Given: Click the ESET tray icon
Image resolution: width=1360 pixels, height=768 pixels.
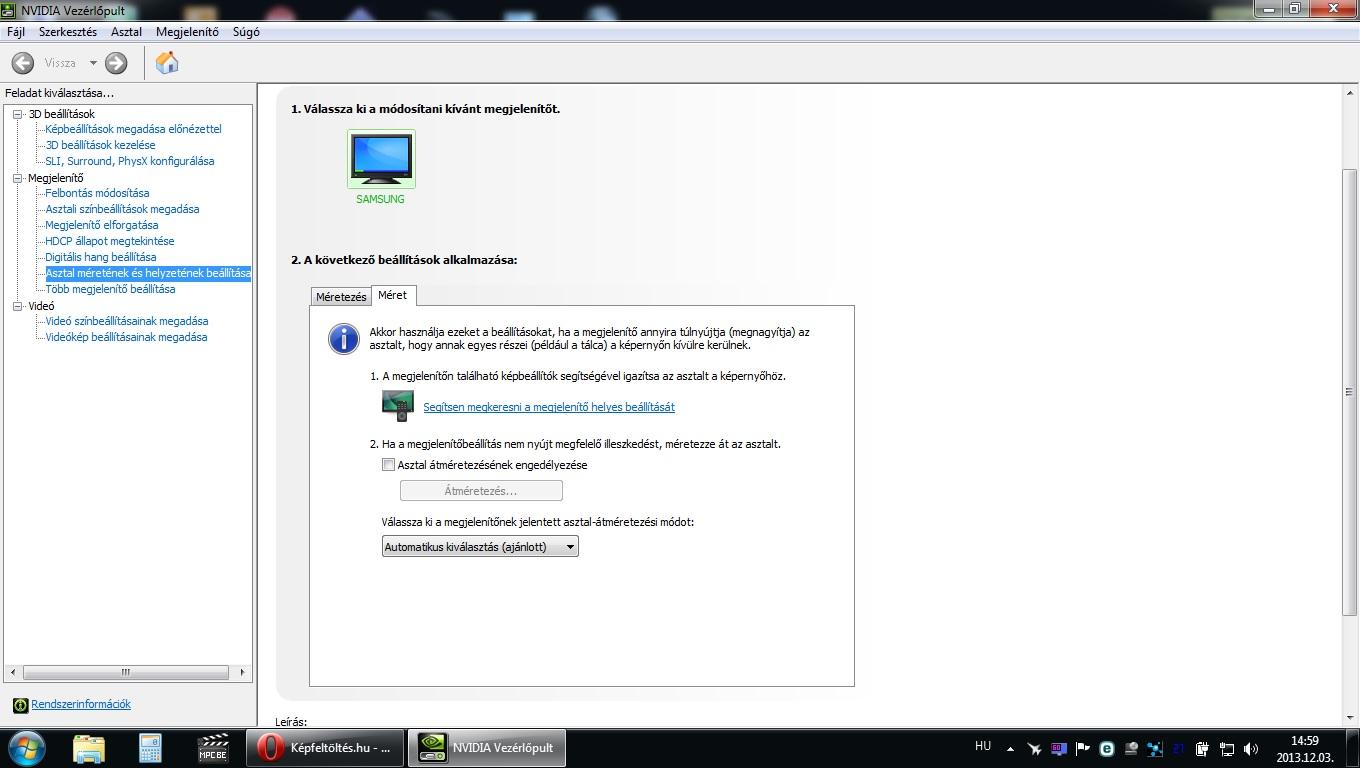Looking at the screenshot, I should [1107, 748].
